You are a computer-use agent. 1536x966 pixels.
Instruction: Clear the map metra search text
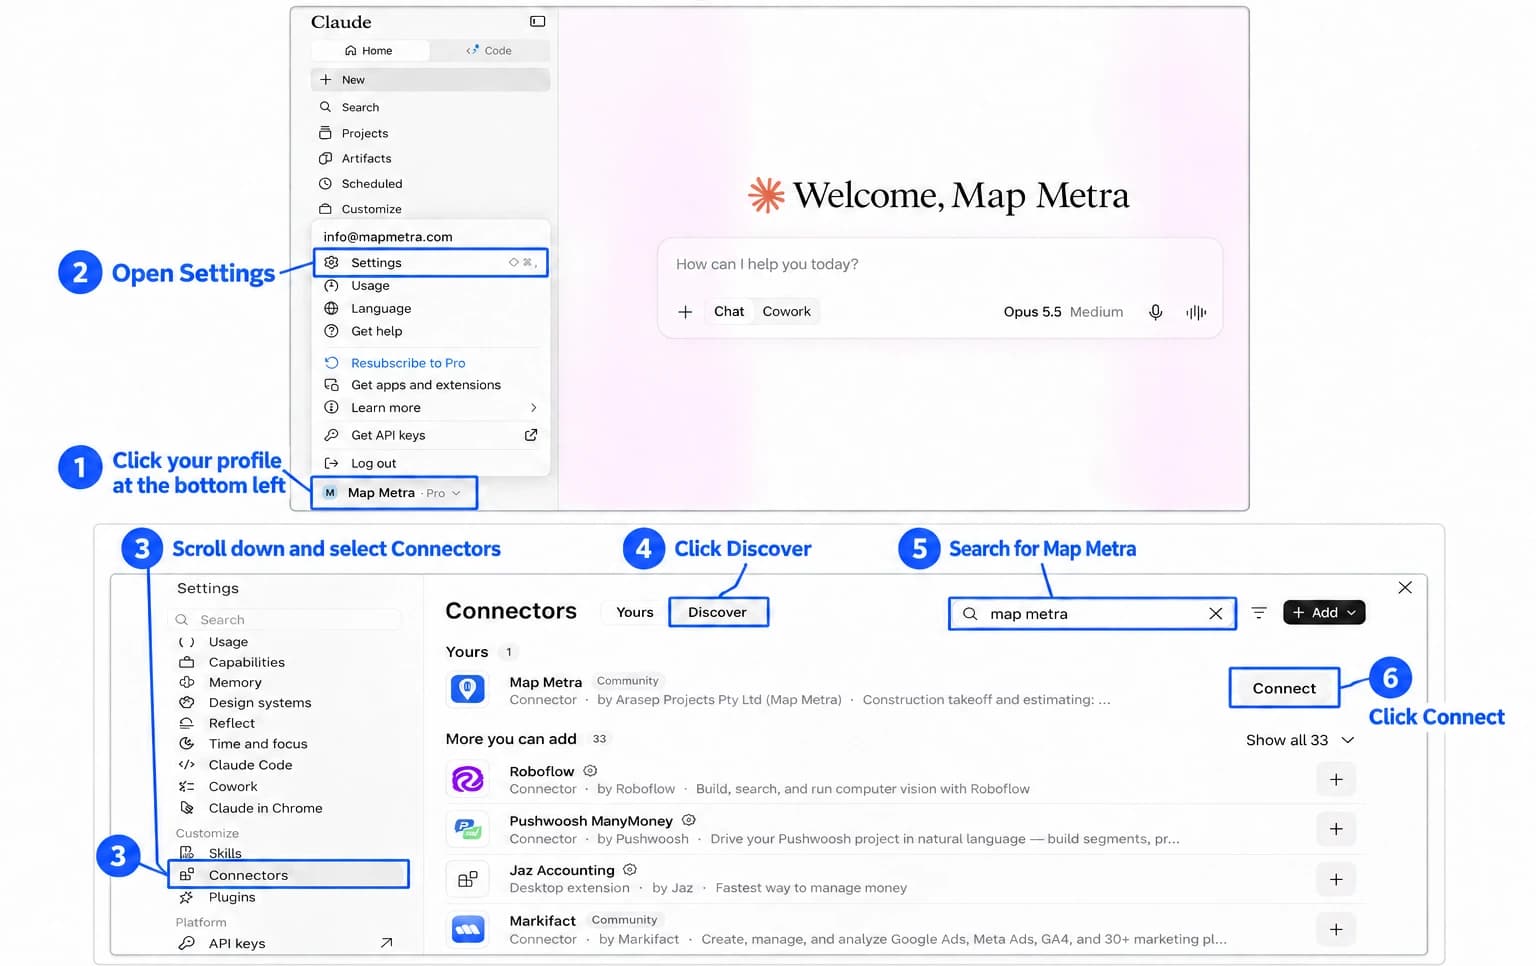coord(1215,614)
